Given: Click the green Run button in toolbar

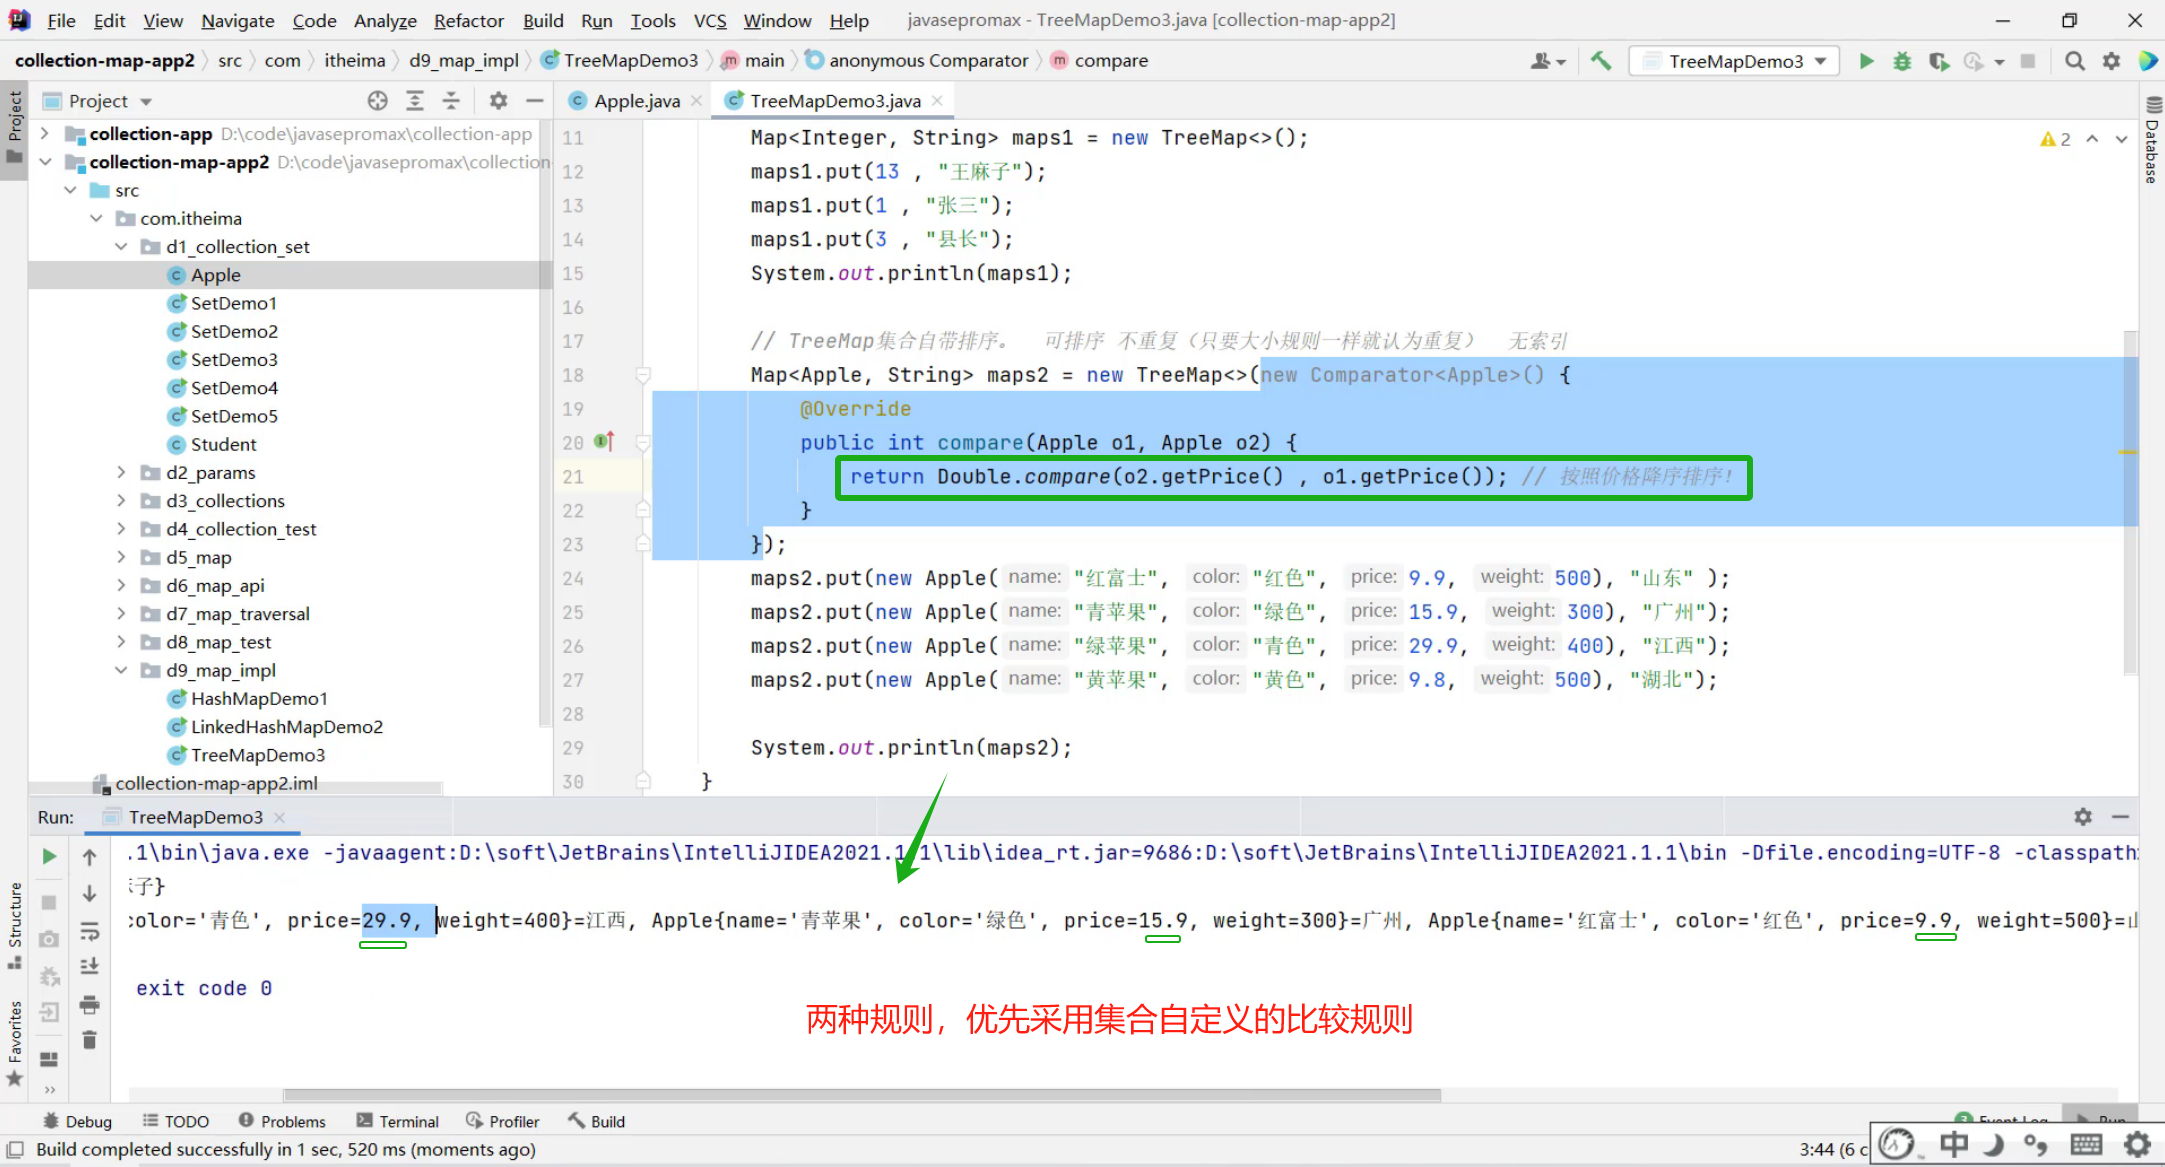Looking at the screenshot, I should click(1866, 61).
